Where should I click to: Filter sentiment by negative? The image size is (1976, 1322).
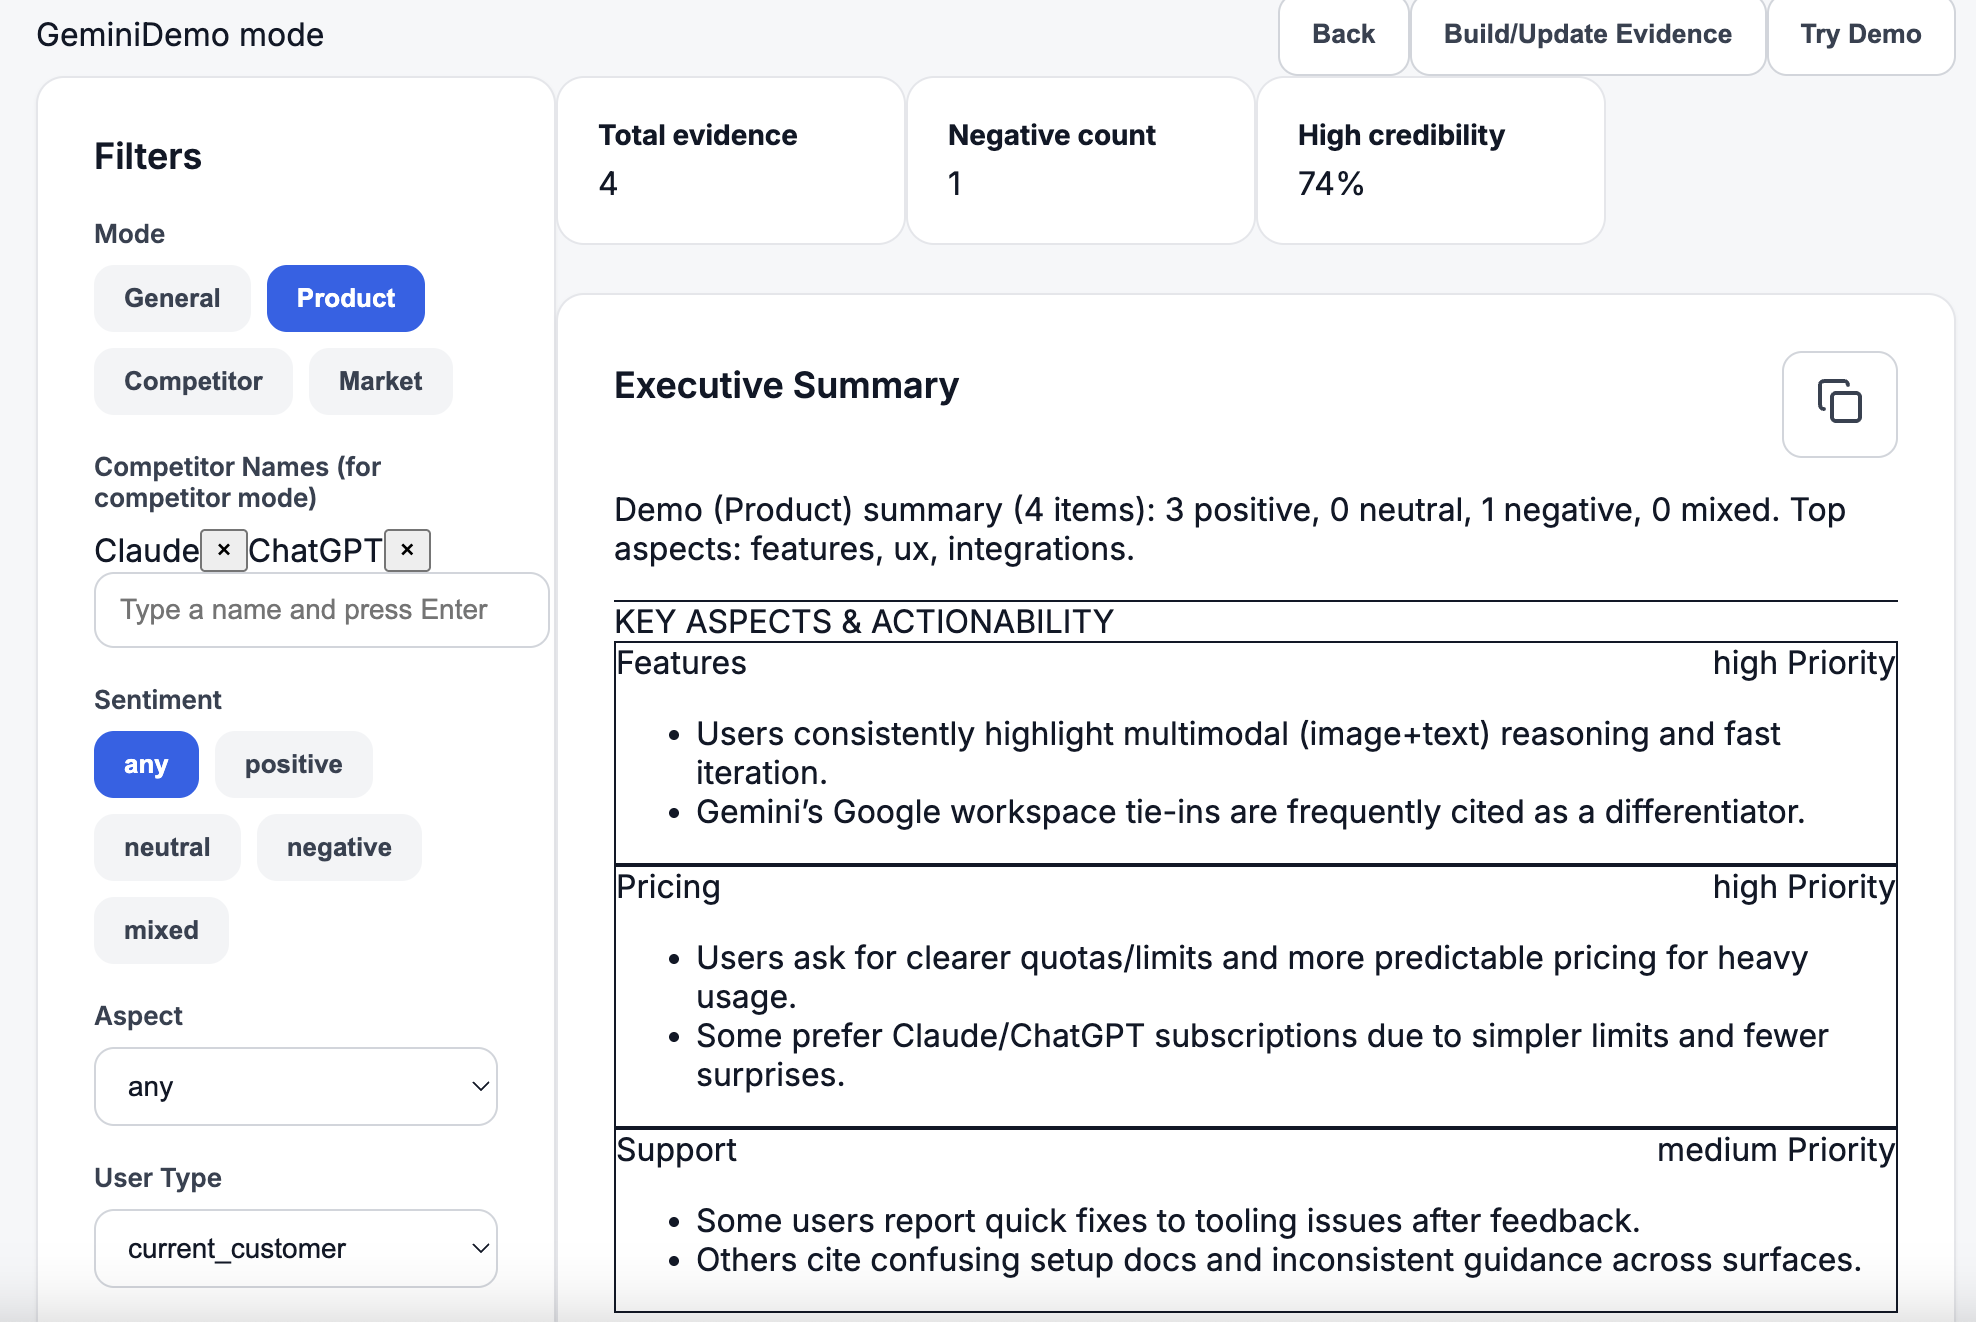tap(339, 847)
